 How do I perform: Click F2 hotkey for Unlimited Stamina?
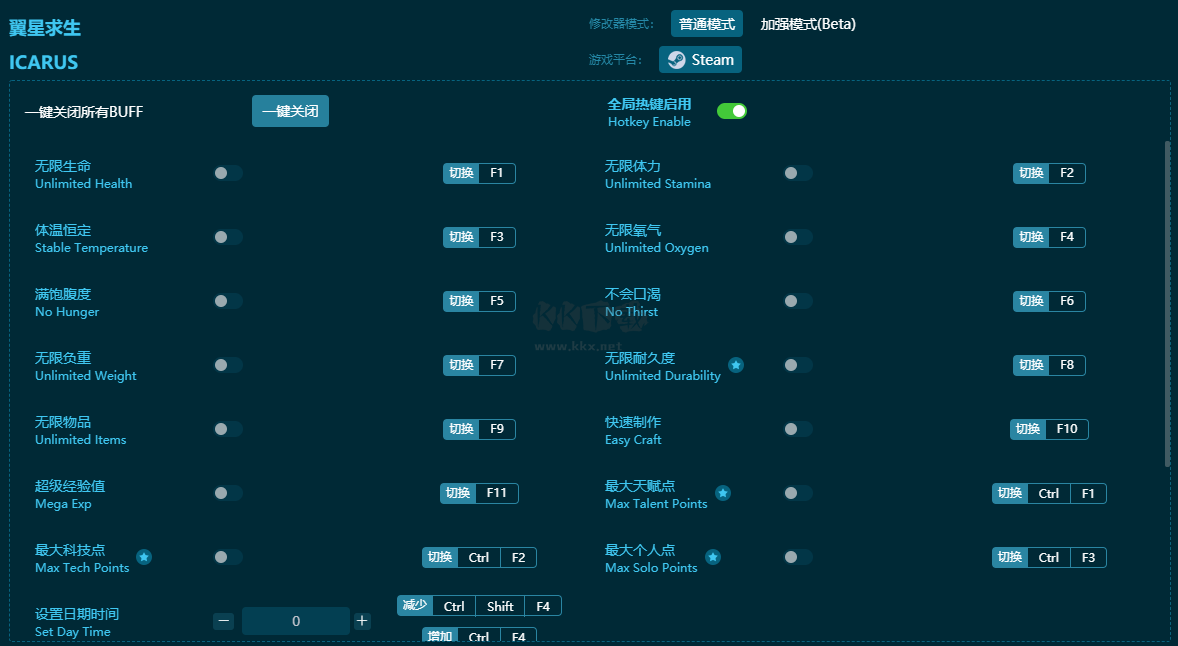click(1067, 173)
